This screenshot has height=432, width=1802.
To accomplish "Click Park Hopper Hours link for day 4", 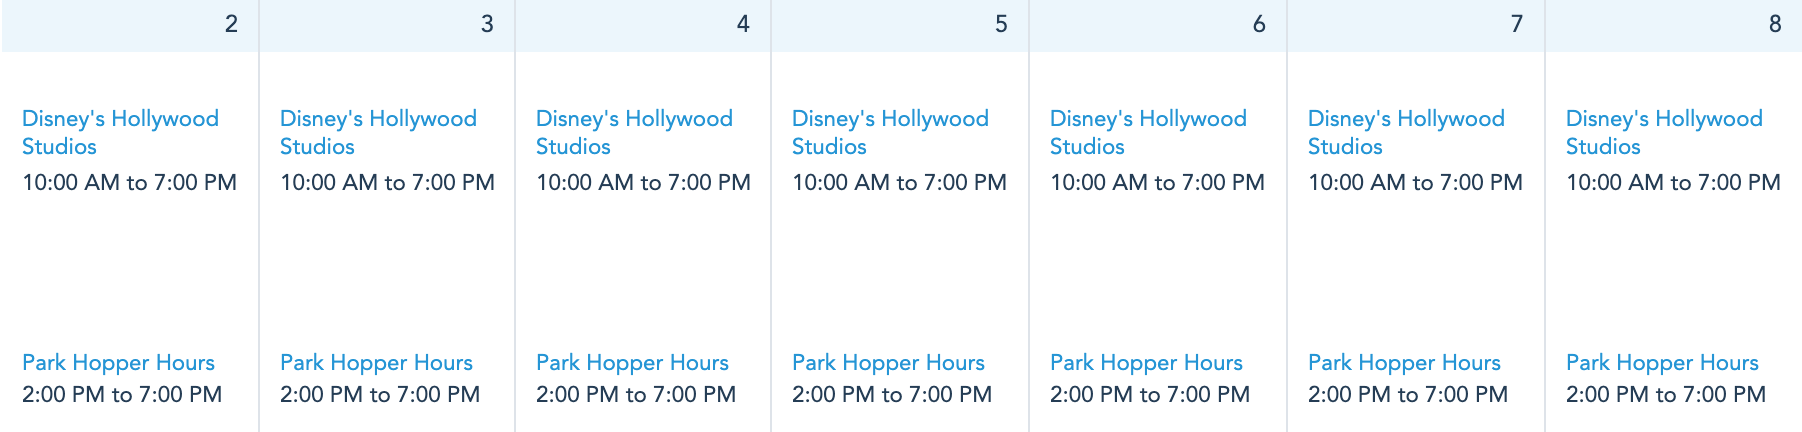I will coord(632,363).
